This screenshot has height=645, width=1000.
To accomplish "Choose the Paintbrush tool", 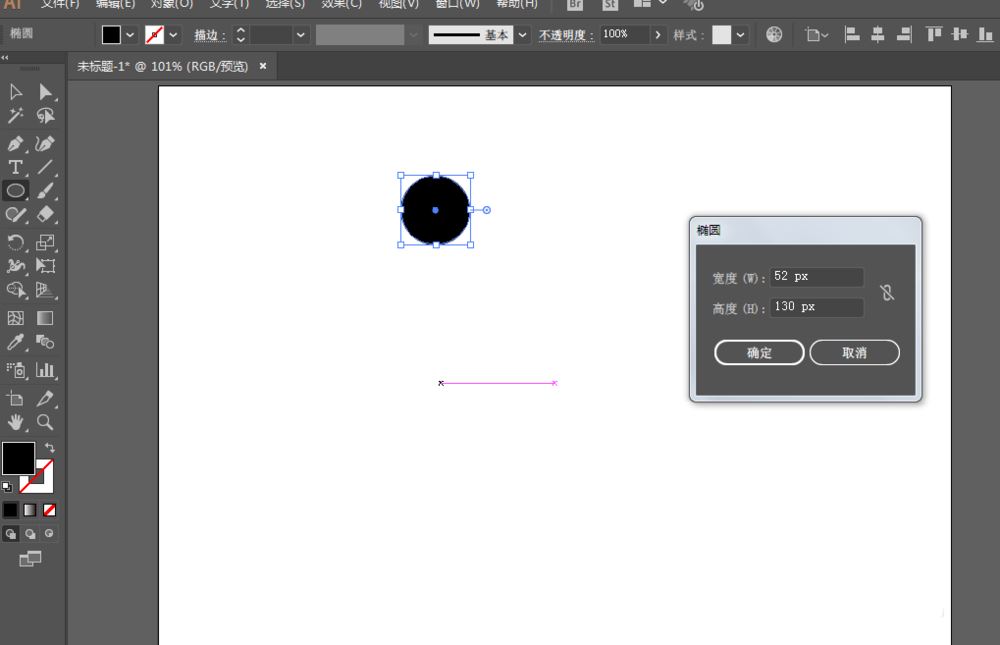I will pos(46,191).
